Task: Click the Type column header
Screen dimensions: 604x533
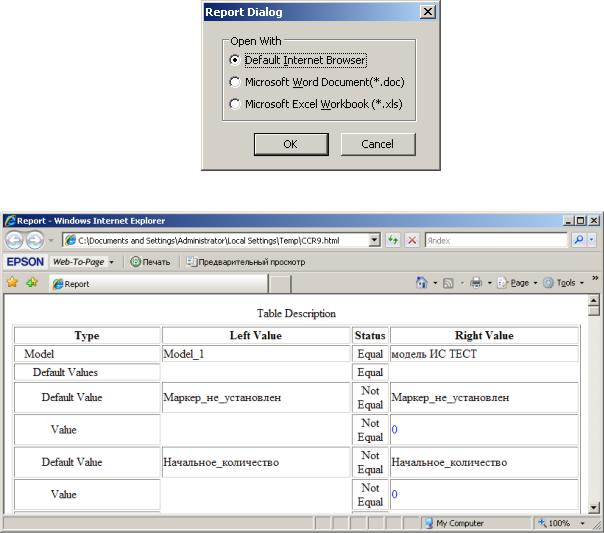Action: [87, 335]
